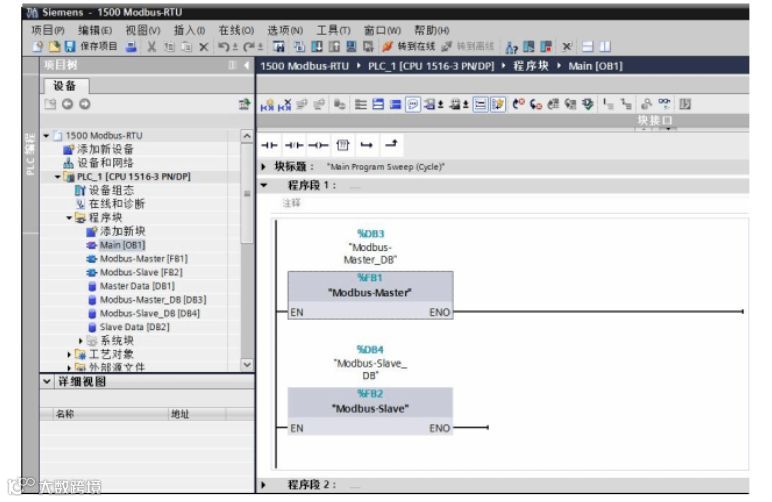
Task: Click the New project icon
Action: [x=37, y=46]
